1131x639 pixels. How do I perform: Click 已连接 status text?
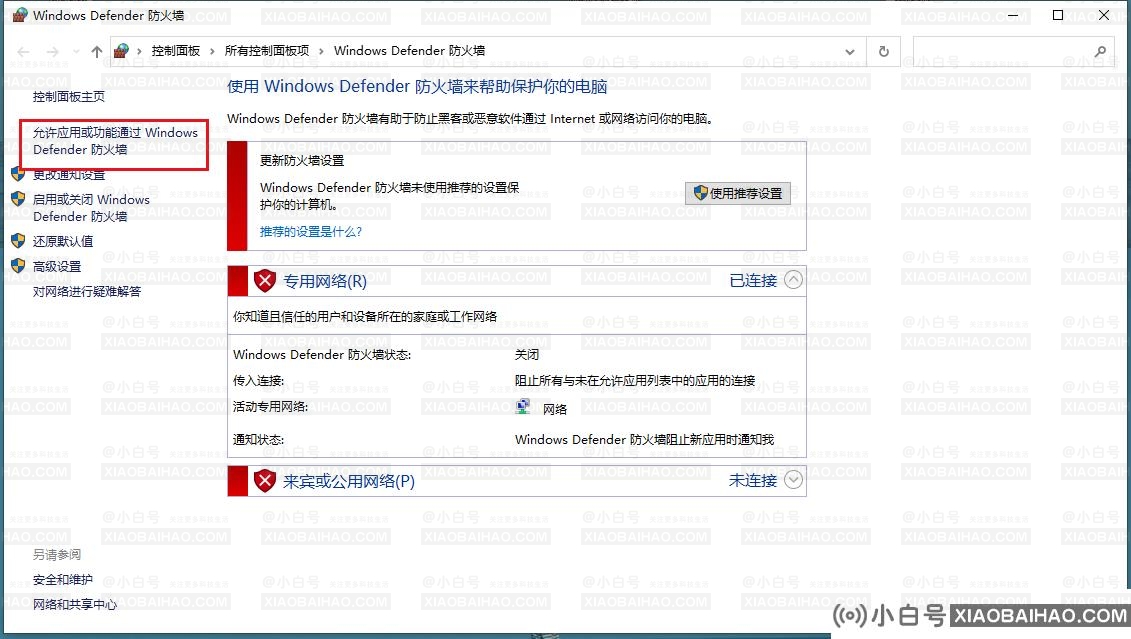[753, 281]
